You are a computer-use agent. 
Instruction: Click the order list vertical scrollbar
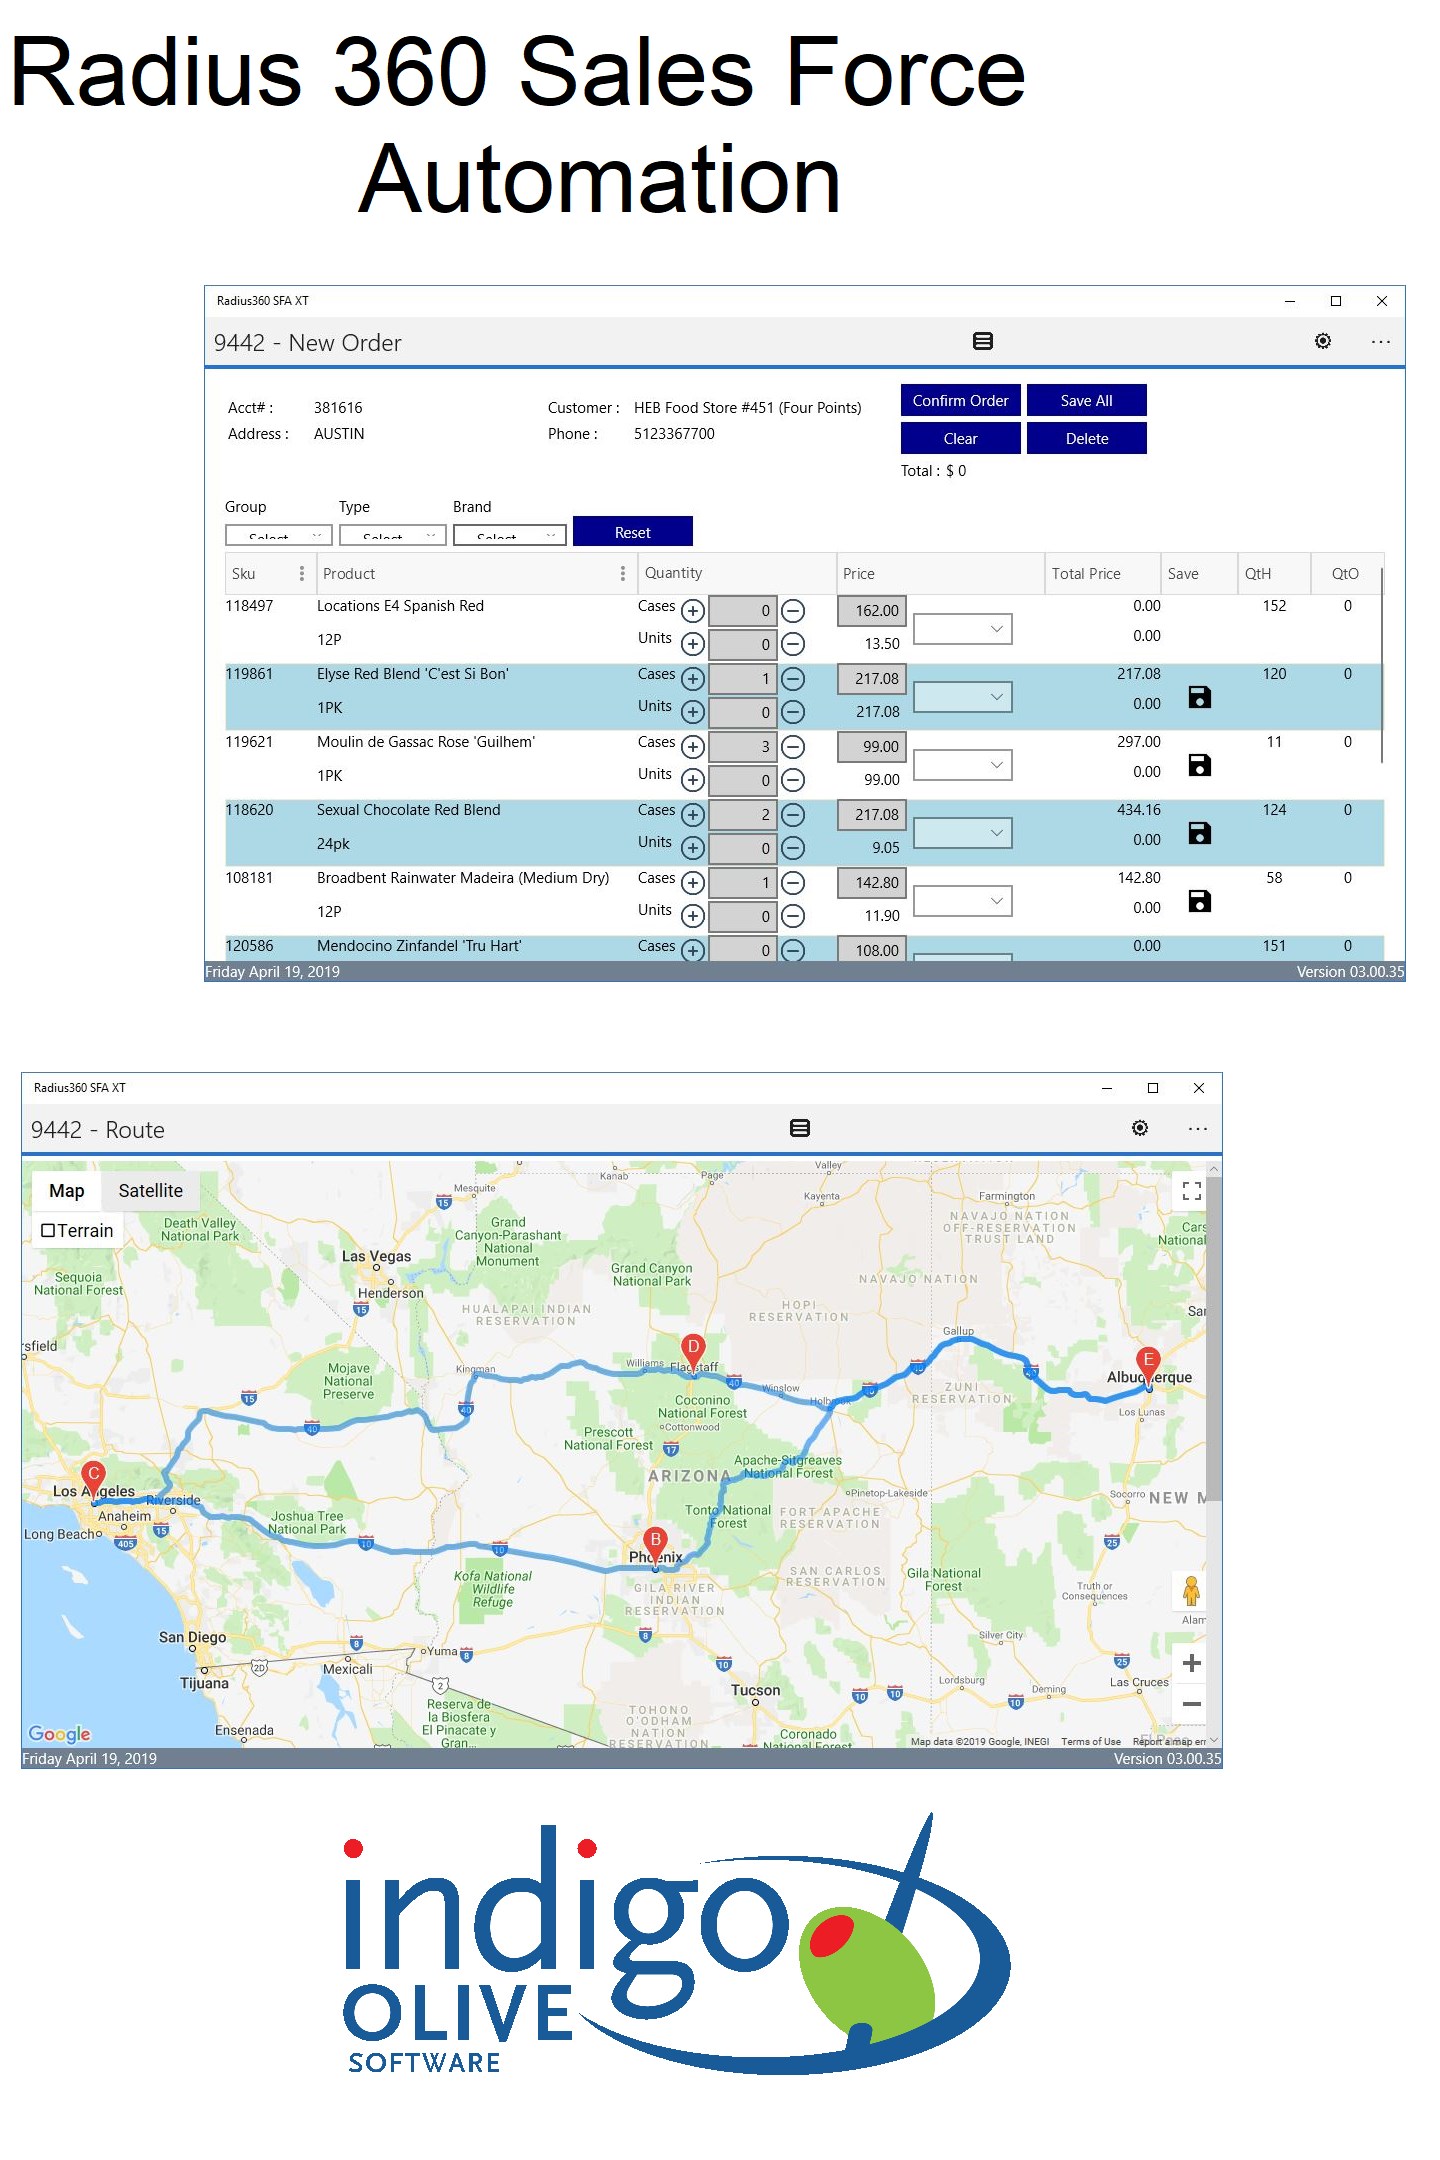tap(1382, 665)
